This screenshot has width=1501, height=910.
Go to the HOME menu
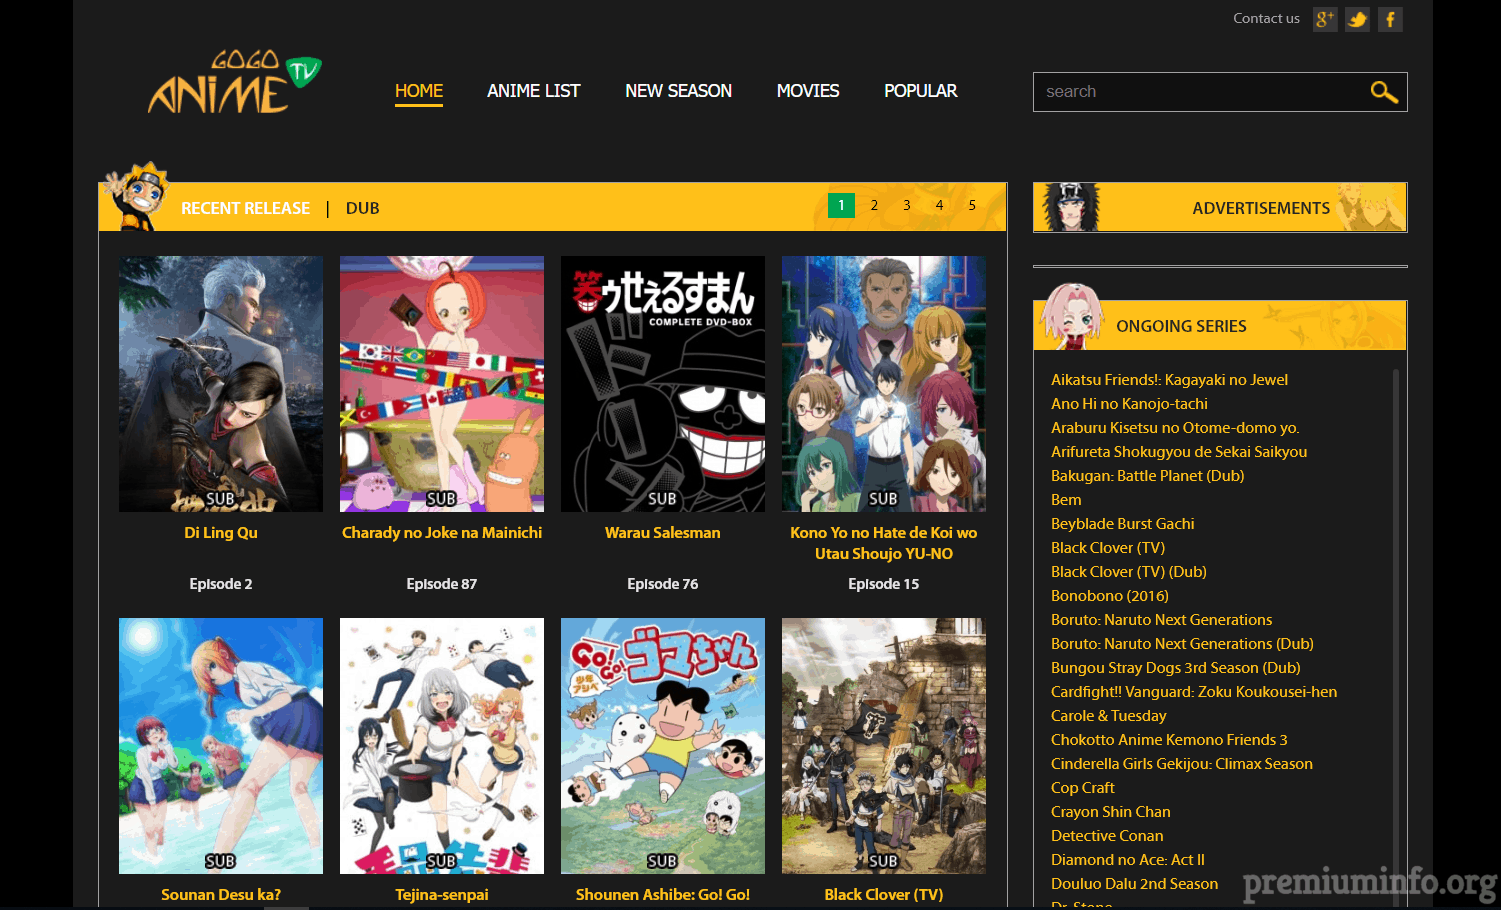(x=419, y=91)
